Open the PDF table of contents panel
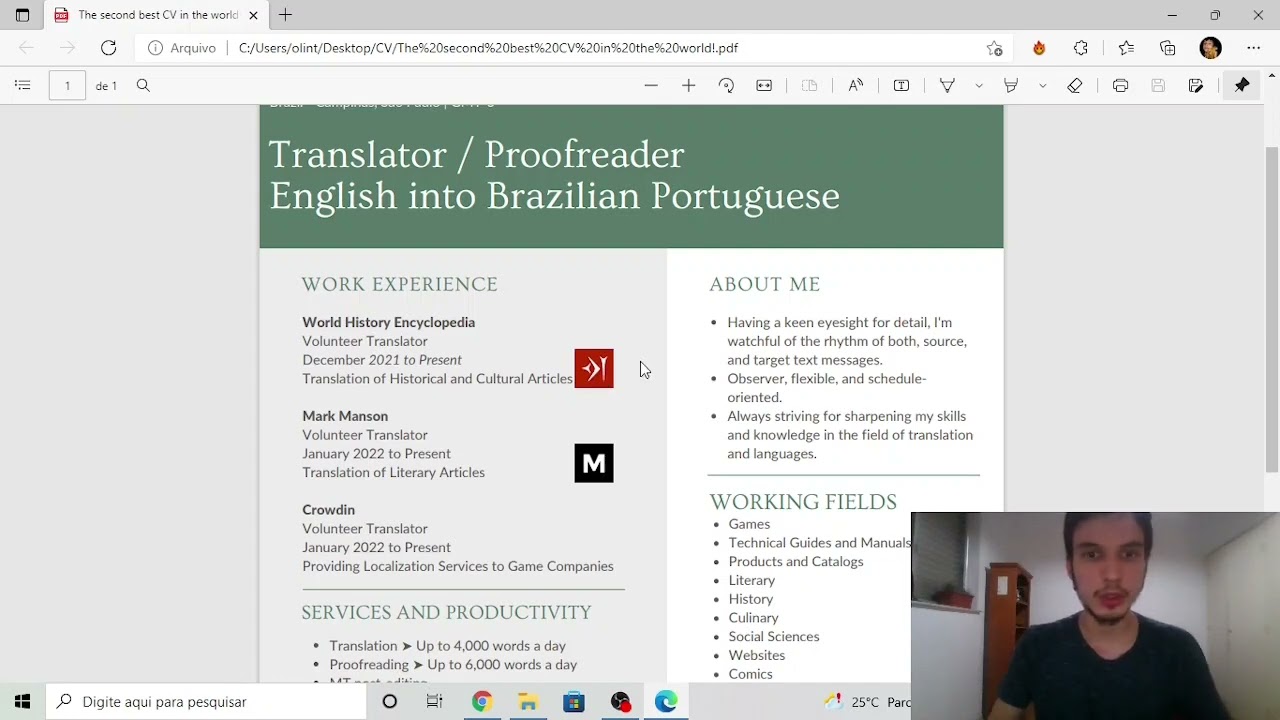Viewport: 1280px width, 720px height. click(22, 86)
